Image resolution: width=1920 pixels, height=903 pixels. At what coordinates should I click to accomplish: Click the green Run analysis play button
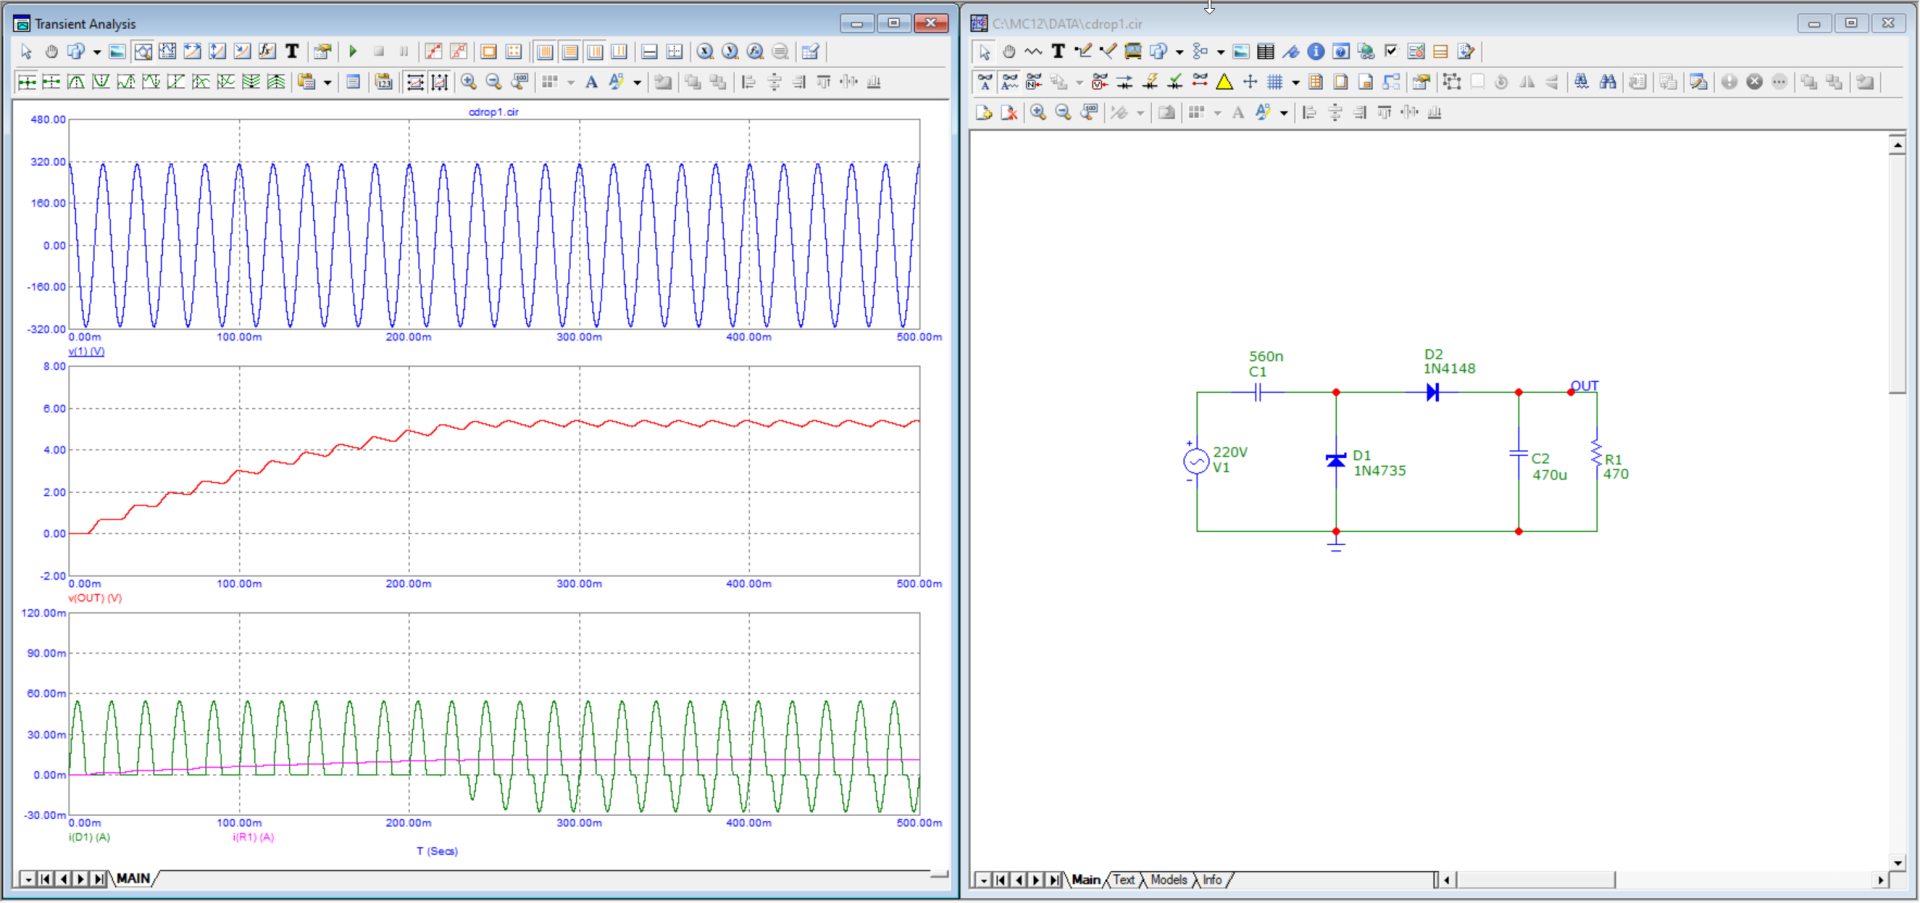point(353,52)
